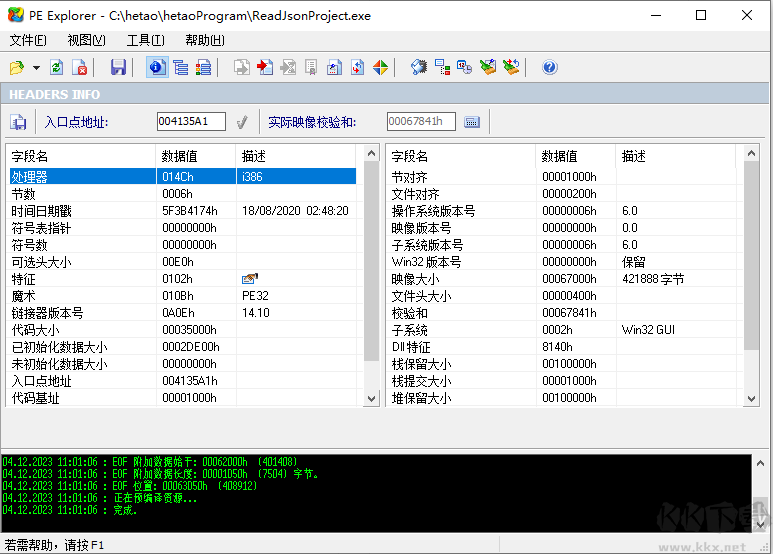
Task: Open the 帮助(H) menu
Action: pos(204,40)
